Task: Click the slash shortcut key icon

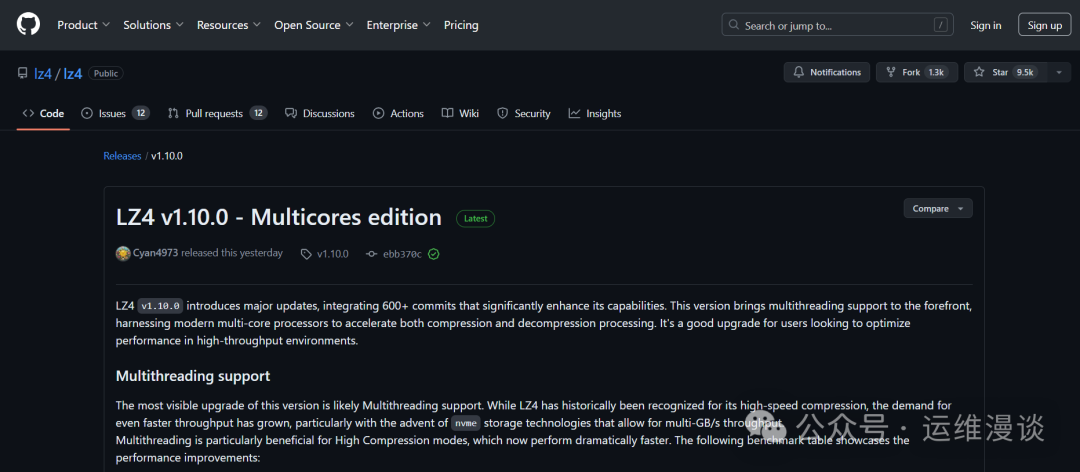Action: pyautogui.click(x=940, y=25)
